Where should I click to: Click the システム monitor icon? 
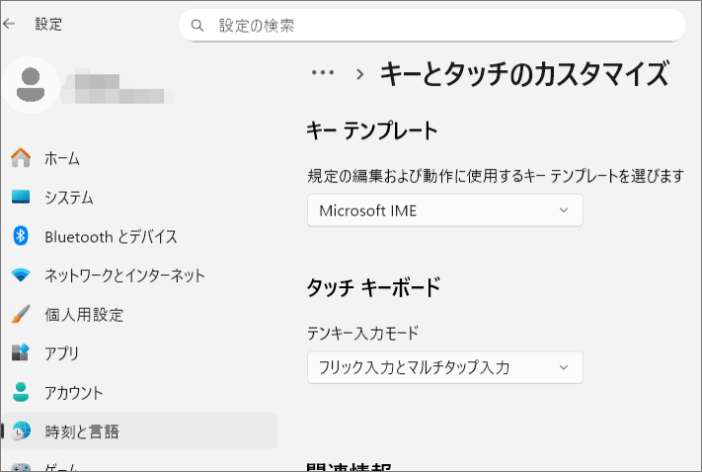pyautogui.click(x=21, y=197)
